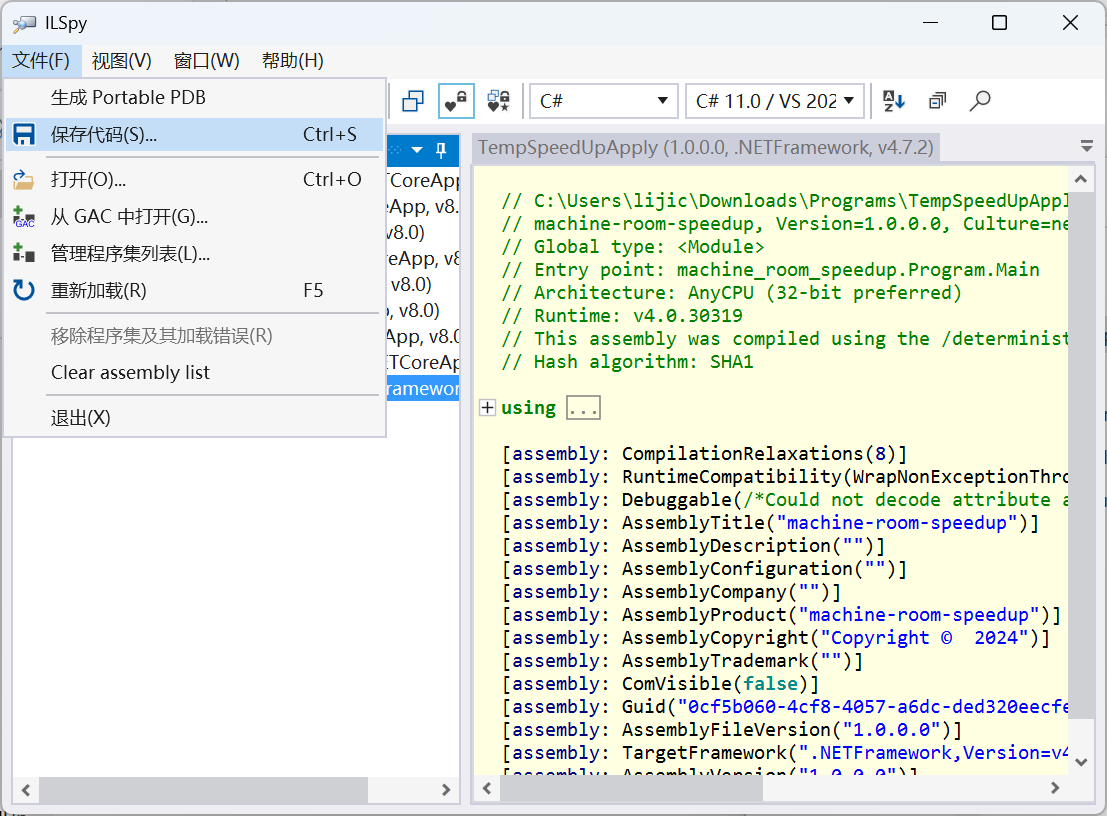Click the tree pane horizontal scrollbar thumb
This screenshot has width=1107, height=816.
tap(203, 790)
